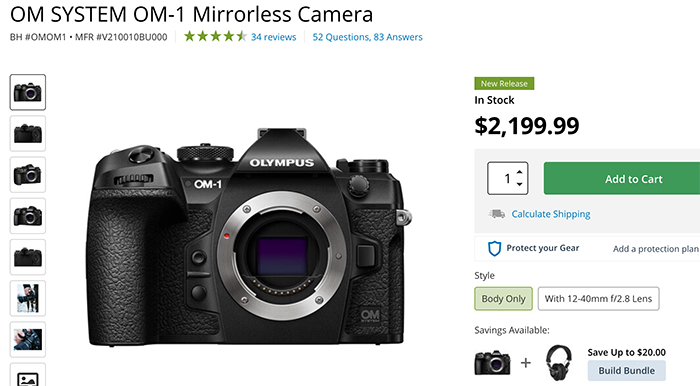Open the Build Bundle option
Screen dimensions: 700x386
click(626, 370)
